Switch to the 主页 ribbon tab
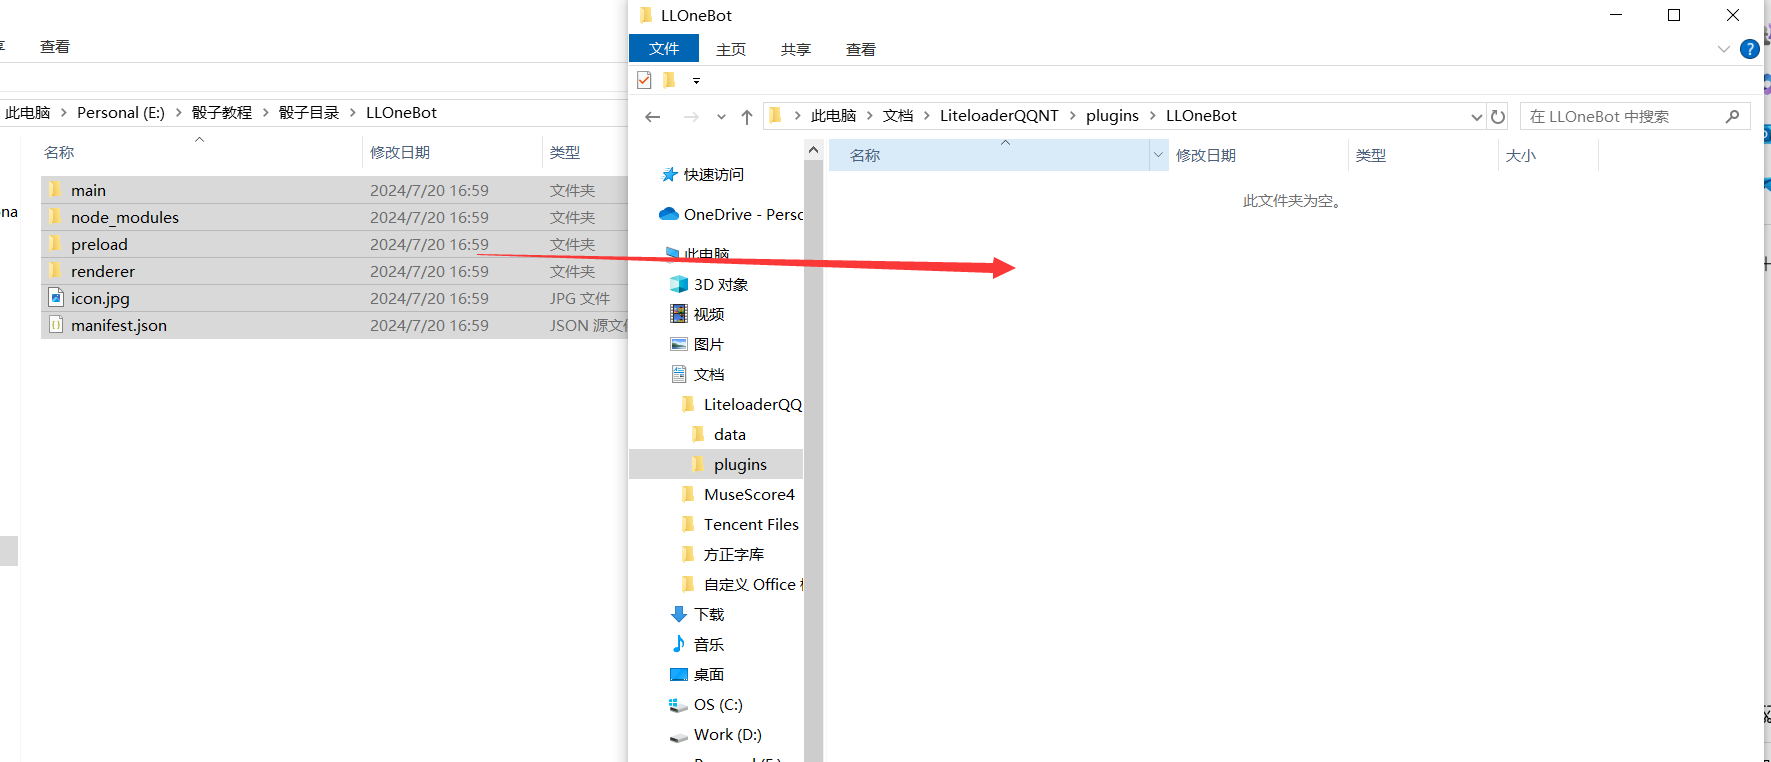Screen dimensions: 1771x762 (731, 49)
